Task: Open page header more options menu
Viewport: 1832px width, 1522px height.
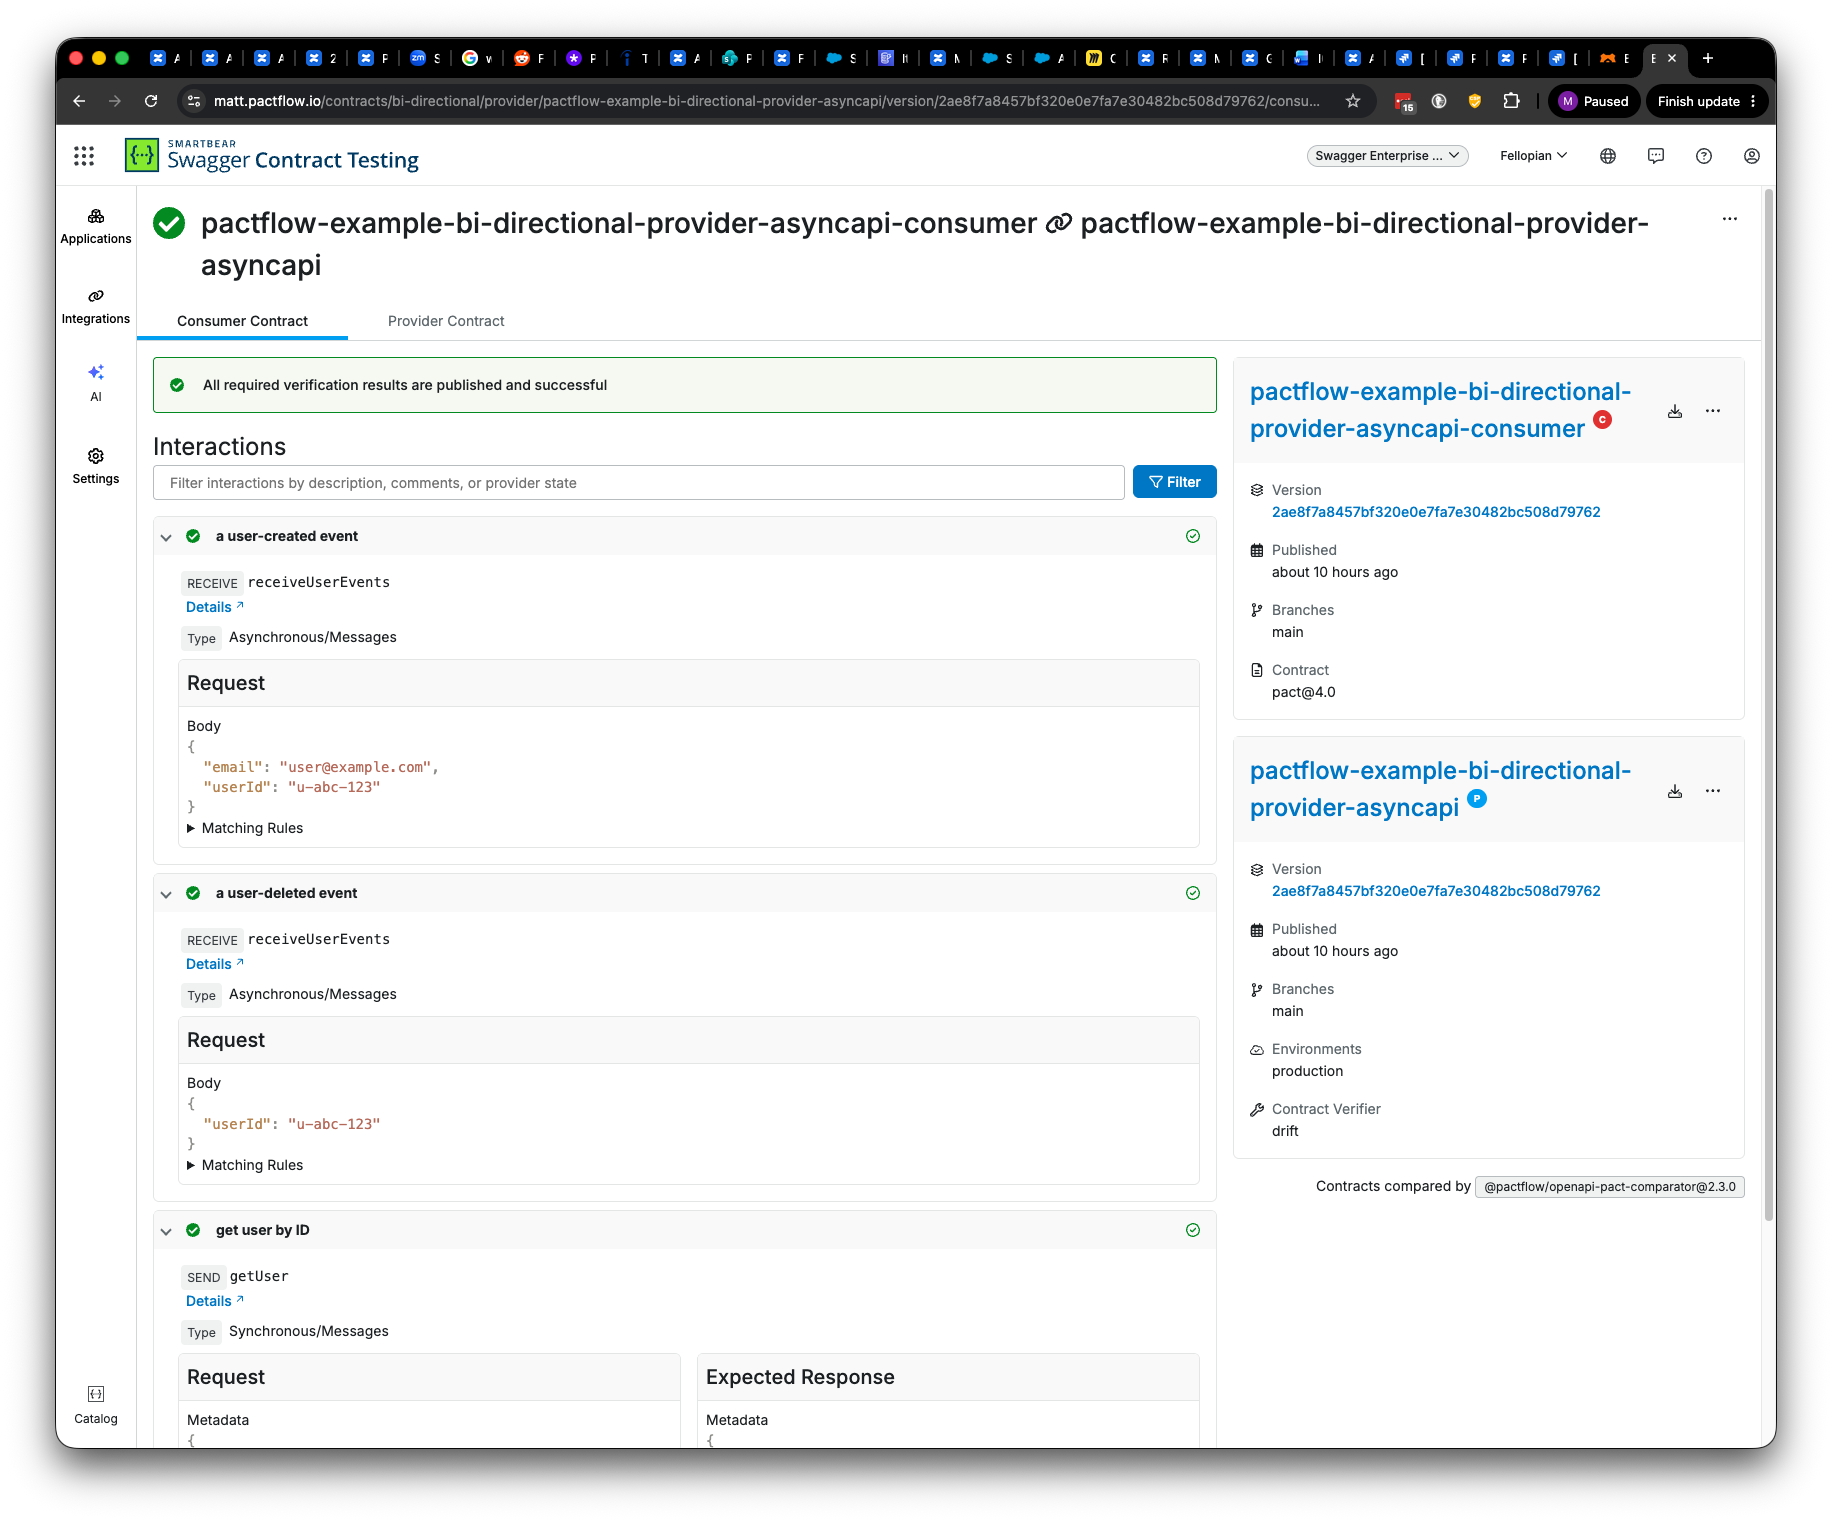Action: 1730,219
